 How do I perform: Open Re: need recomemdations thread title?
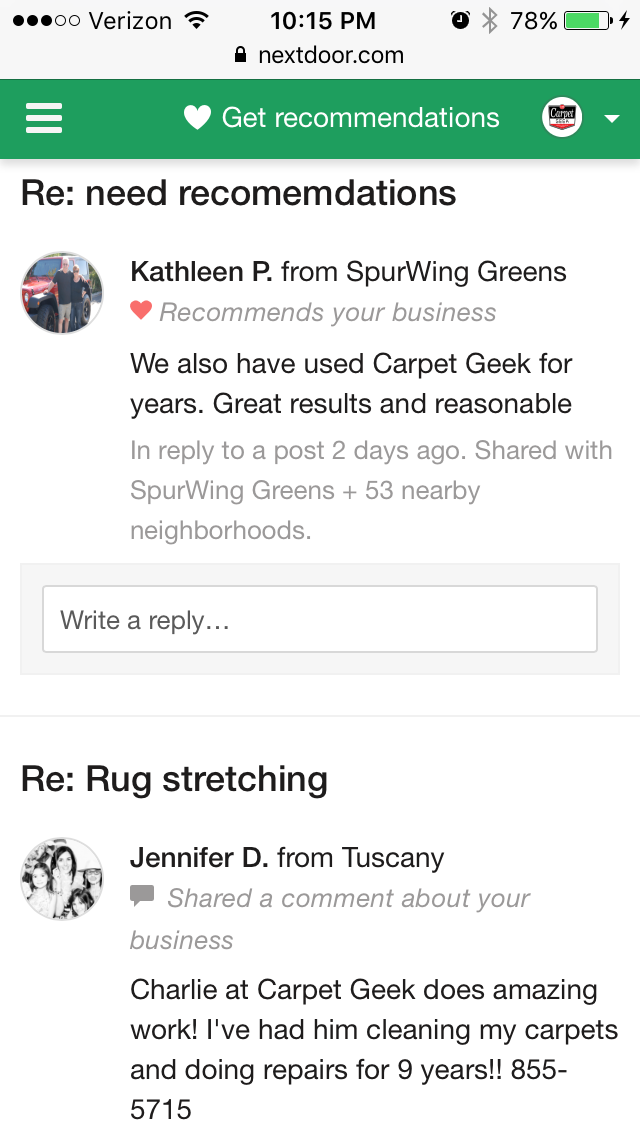[x=238, y=193]
